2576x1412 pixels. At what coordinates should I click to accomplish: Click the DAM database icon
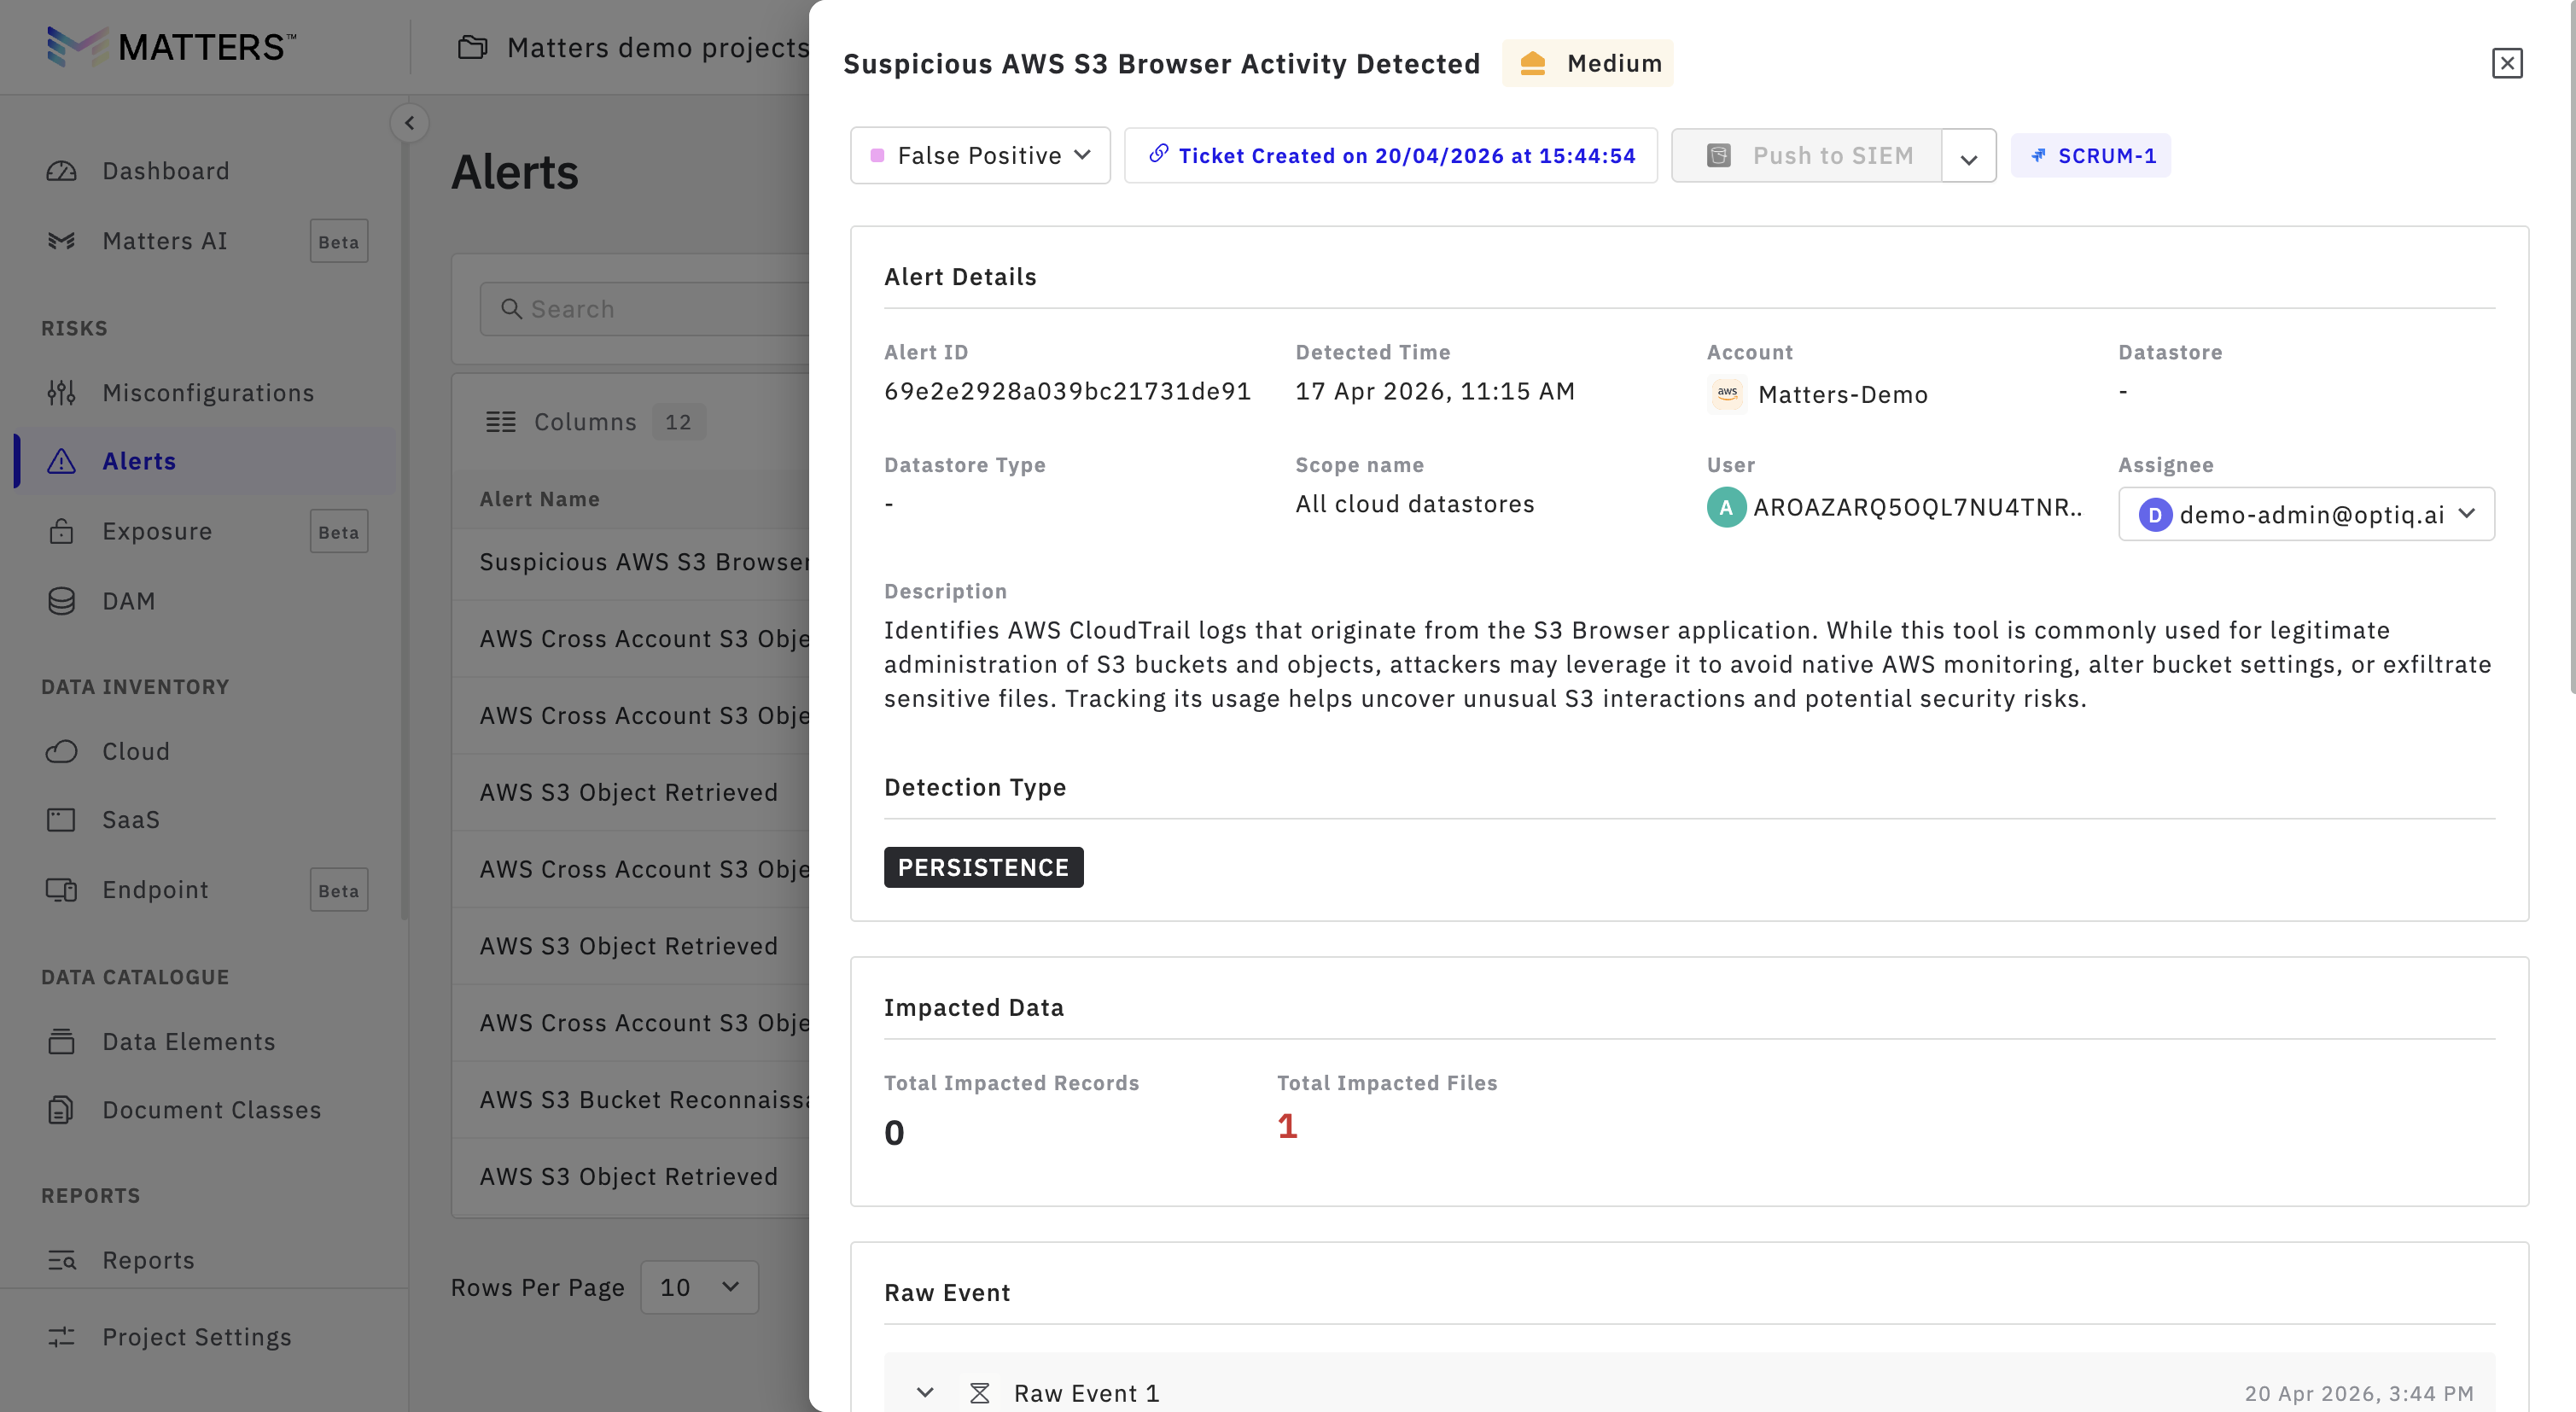pos(61,601)
